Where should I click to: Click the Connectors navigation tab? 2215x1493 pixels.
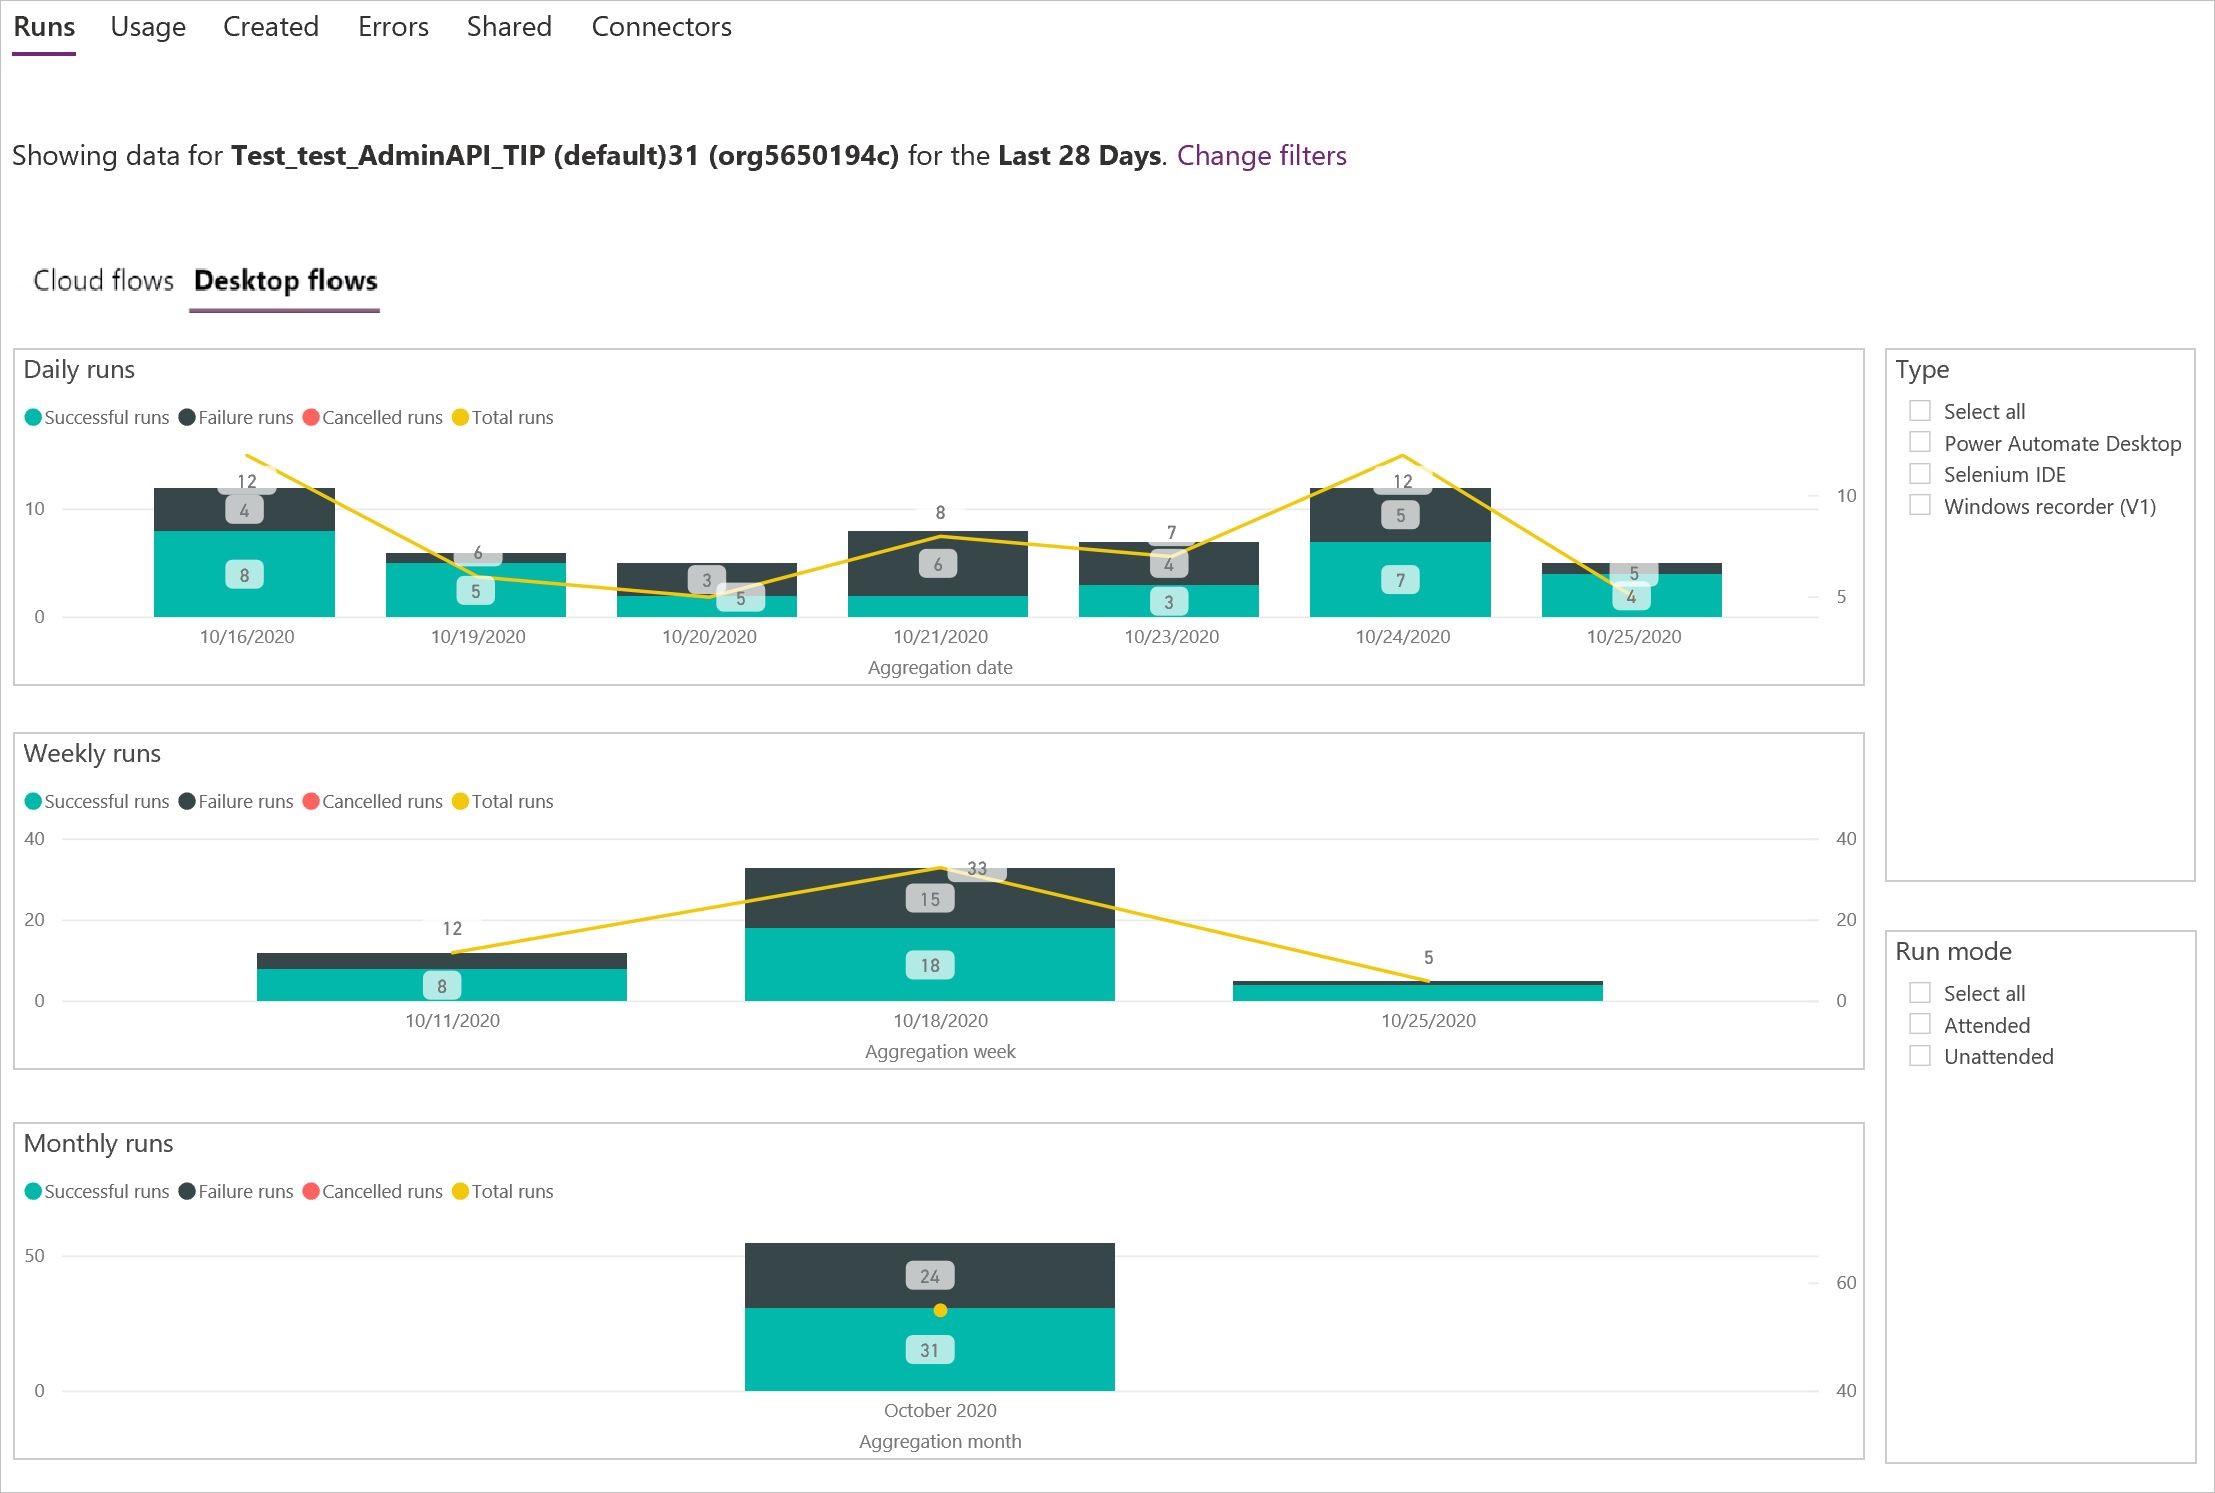pos(663,25)
